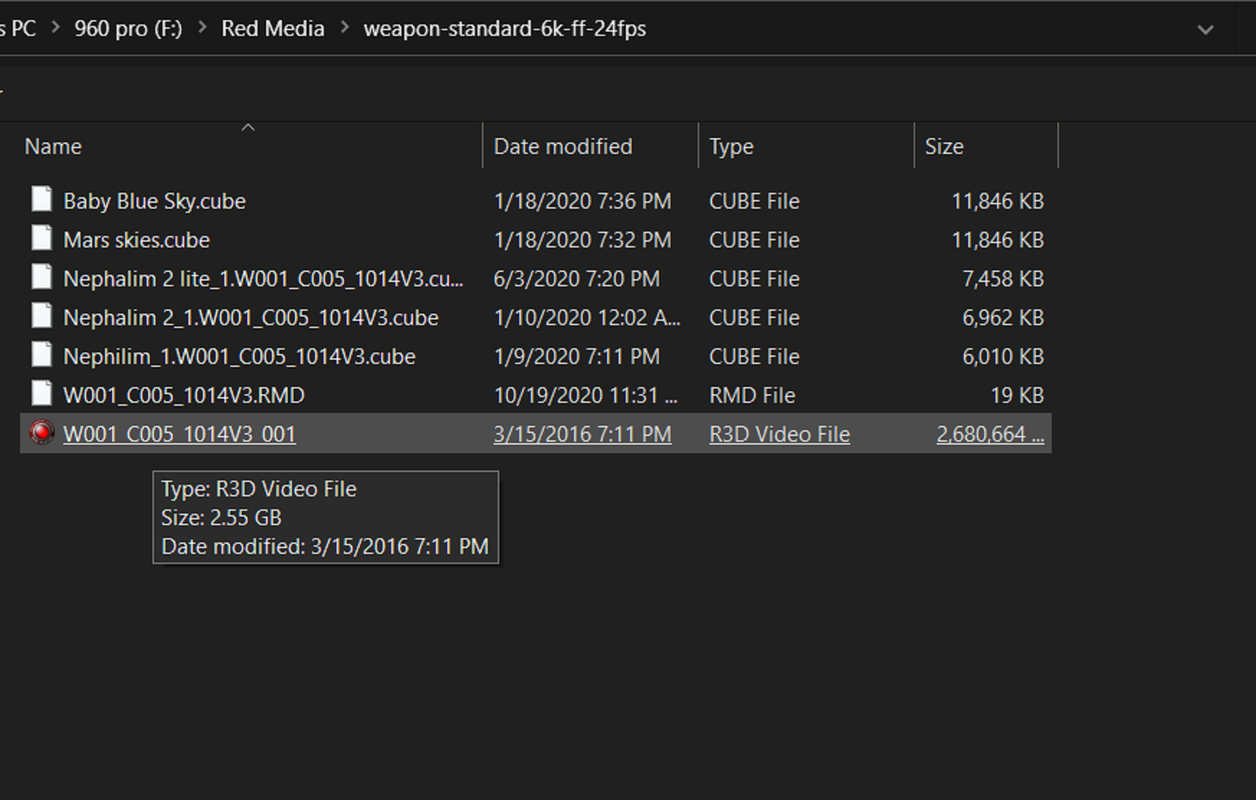Click the 6,010 KB size cell

coord(1003,357)
